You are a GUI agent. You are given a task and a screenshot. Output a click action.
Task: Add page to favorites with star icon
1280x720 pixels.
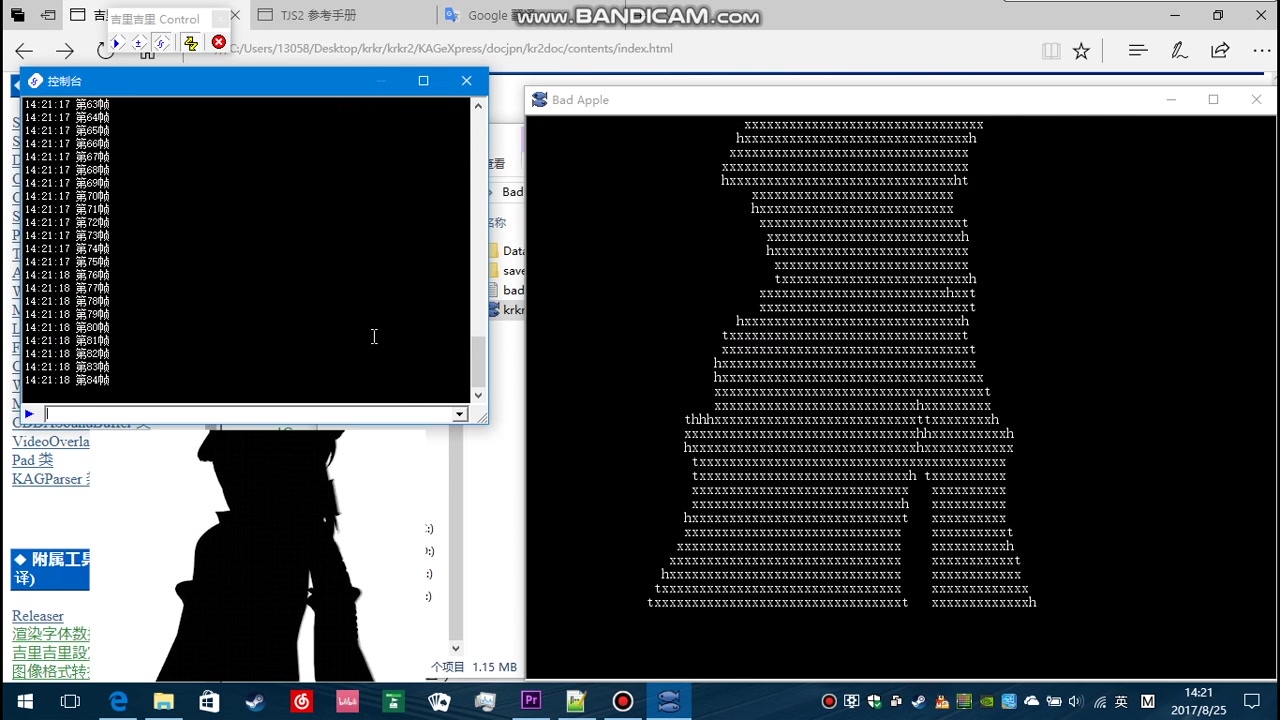(x=1081, y=50)
